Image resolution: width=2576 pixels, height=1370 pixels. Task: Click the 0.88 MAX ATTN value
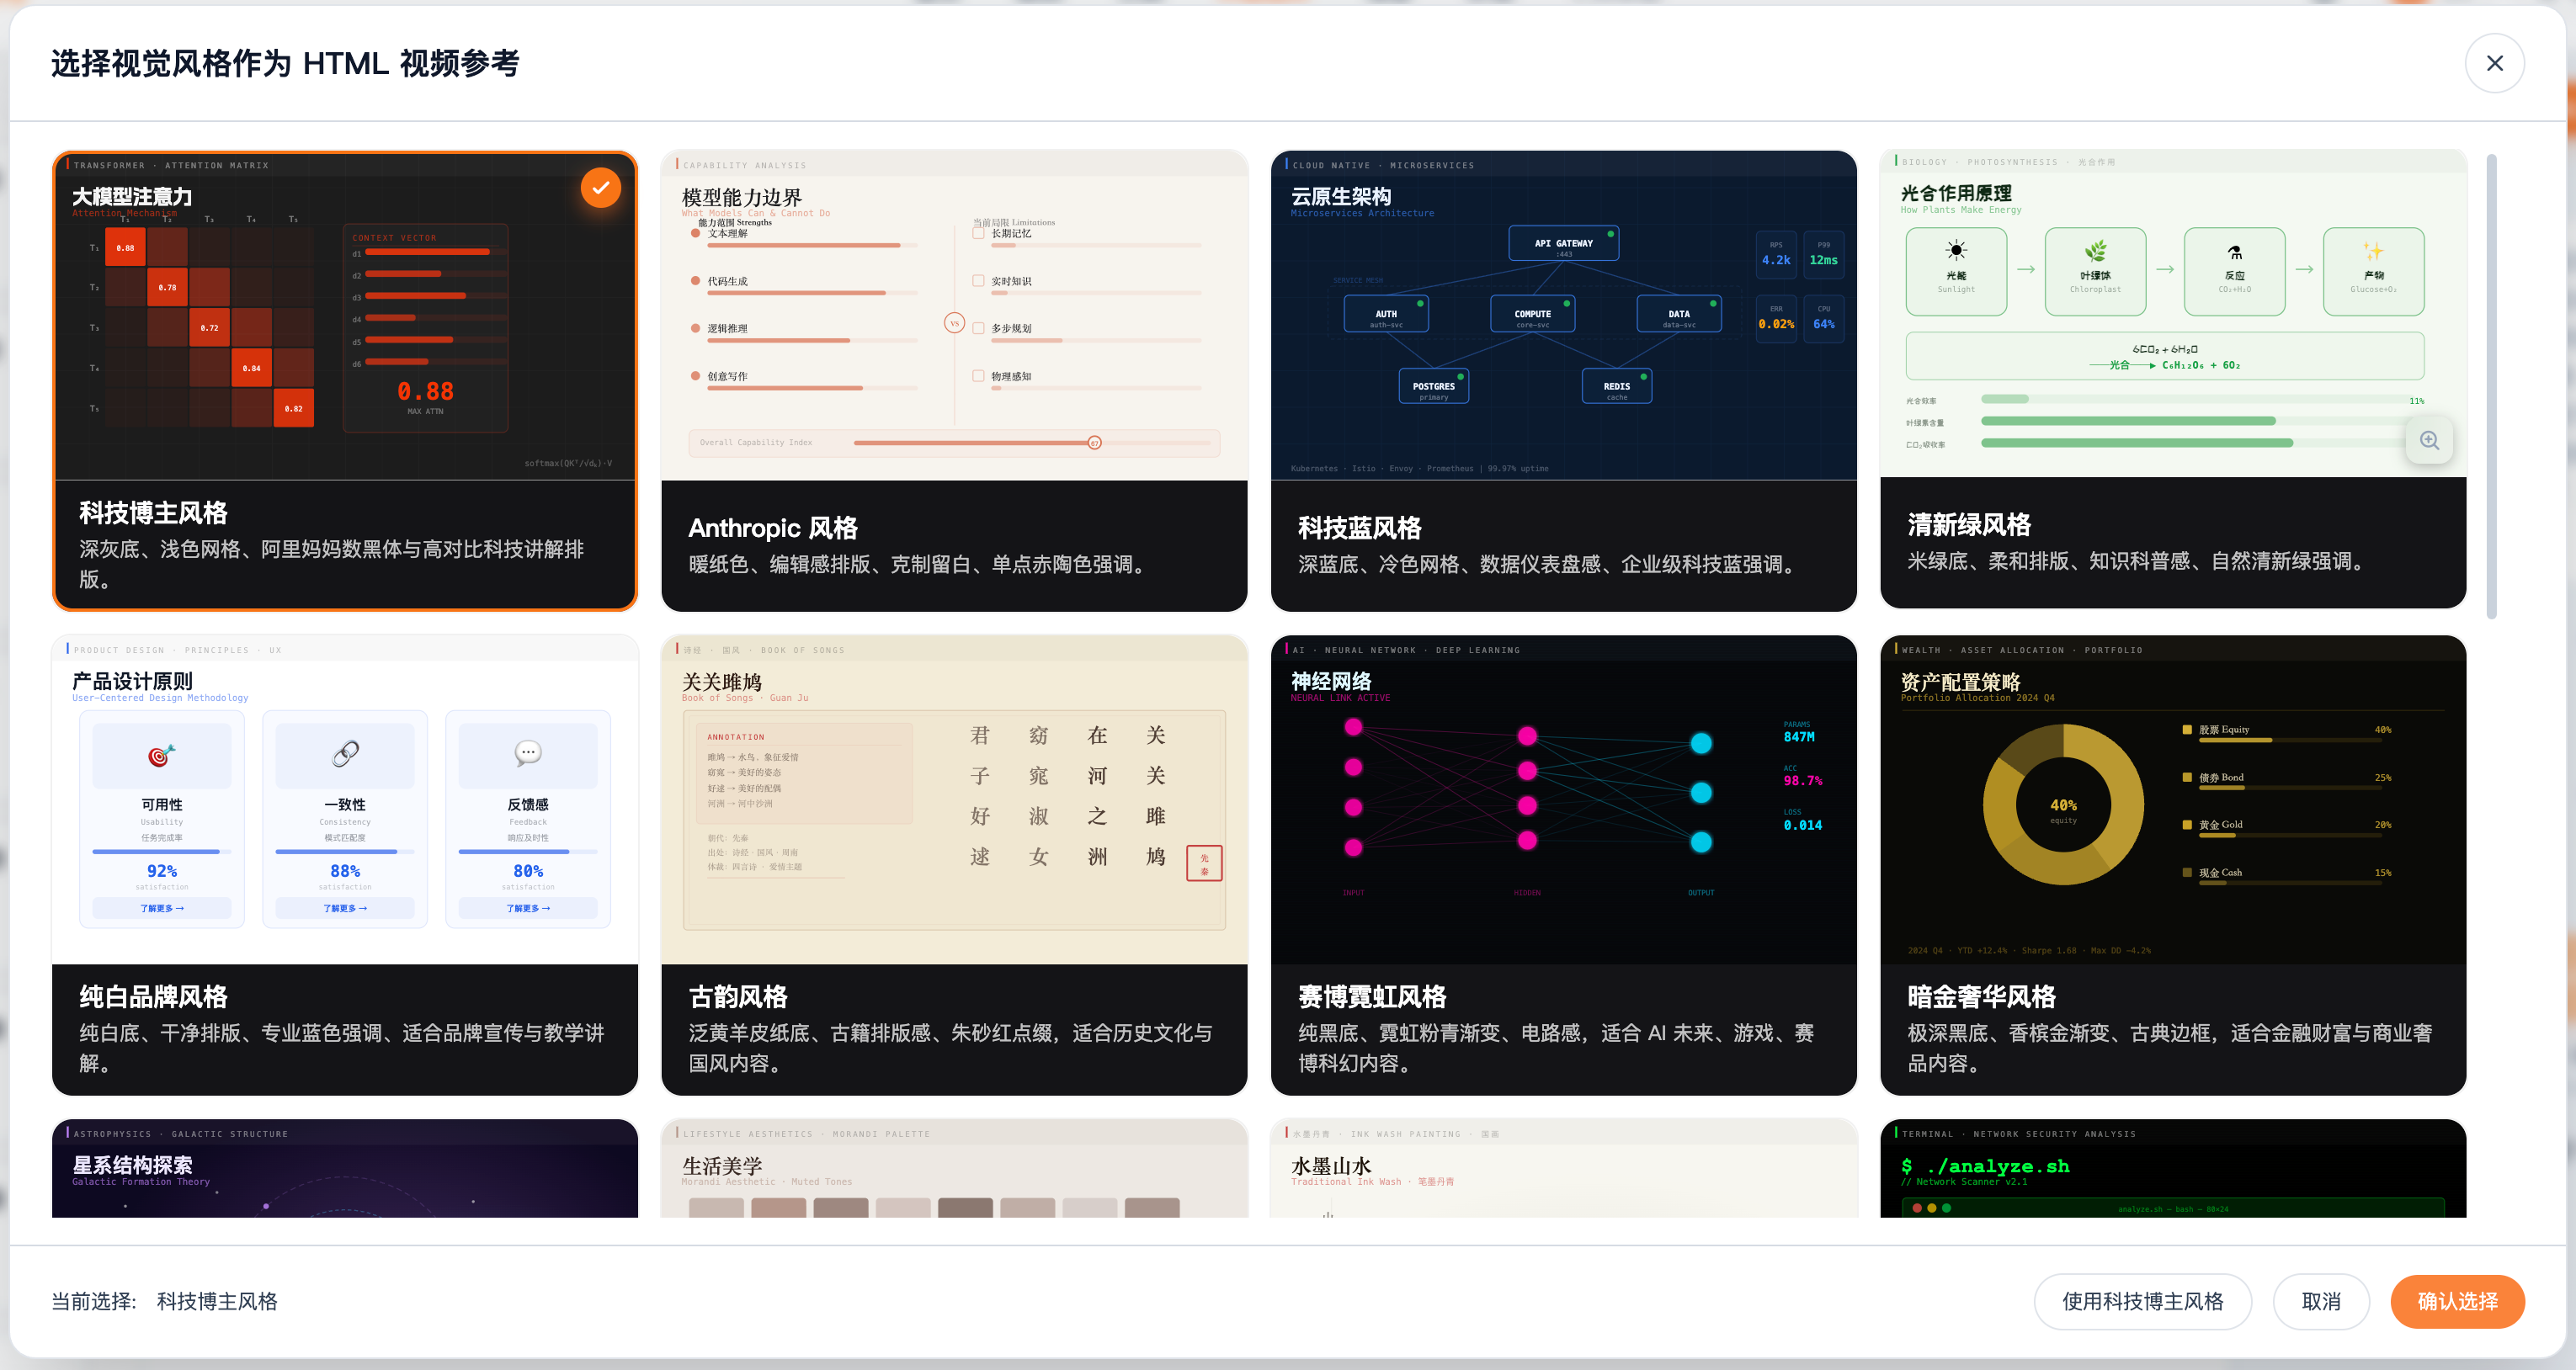[x=425, y=392]
